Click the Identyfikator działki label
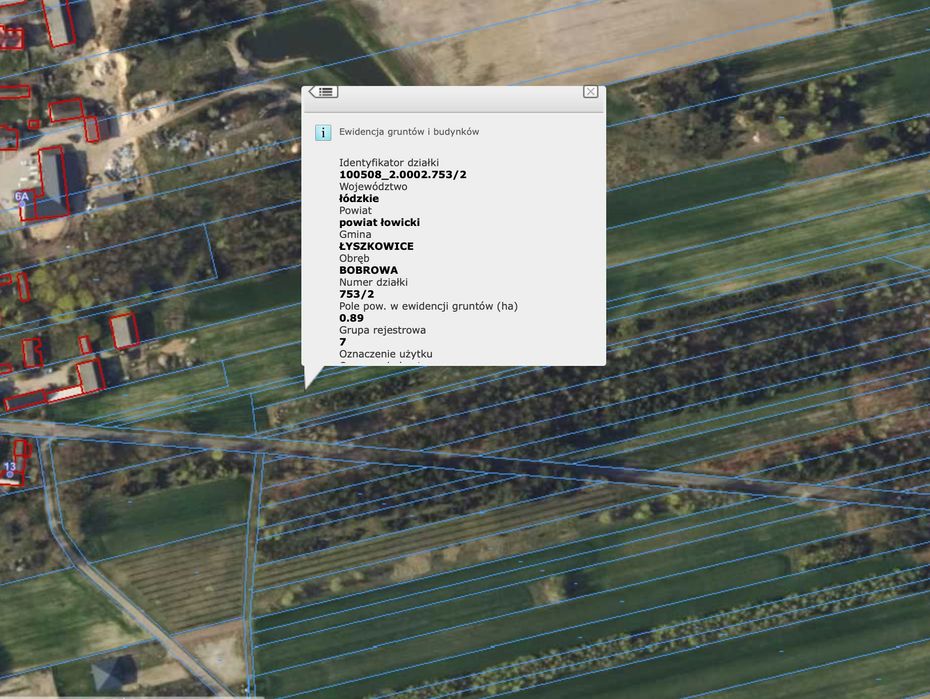 (x=388, y=163)
